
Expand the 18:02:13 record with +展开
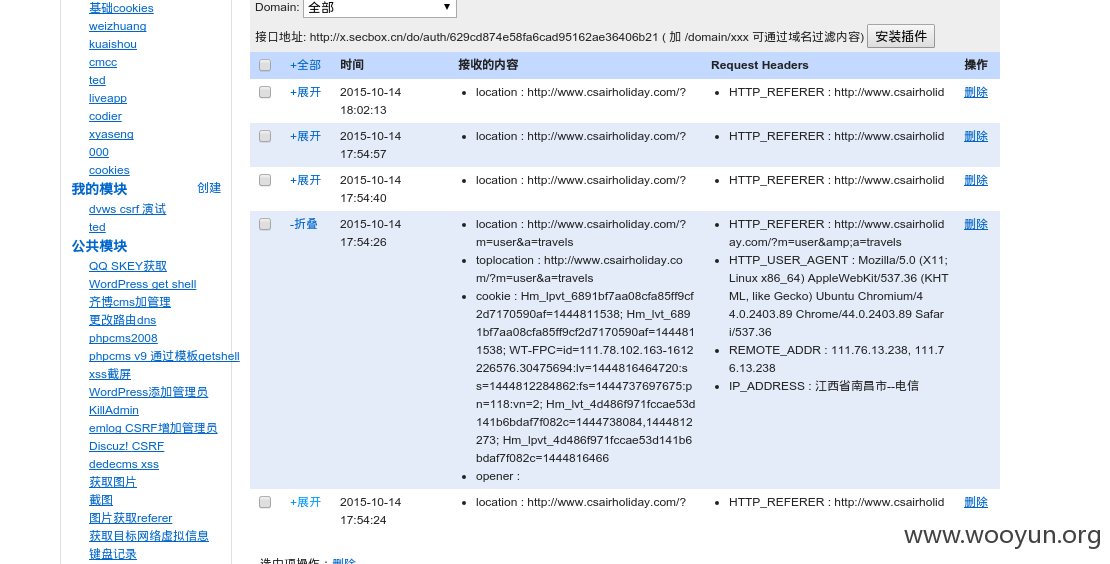click(x=305, y=92)
